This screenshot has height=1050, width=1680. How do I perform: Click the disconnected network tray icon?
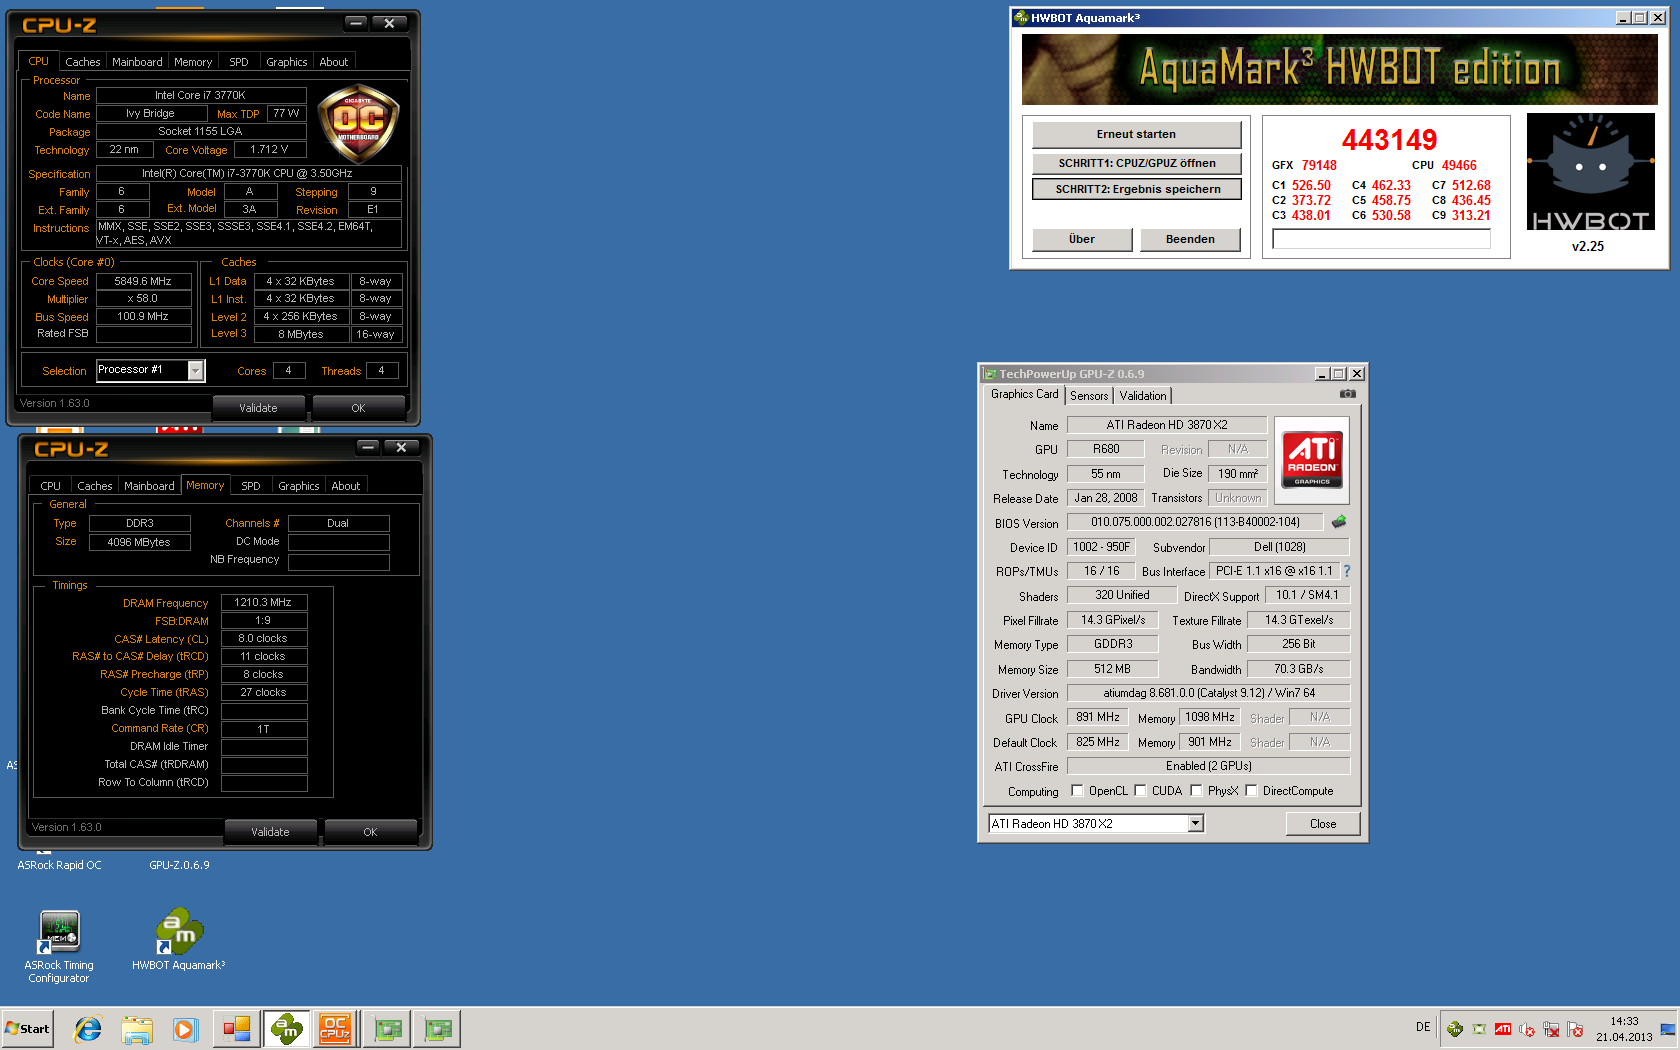pyautogui.click(x=1551, y=1029)
